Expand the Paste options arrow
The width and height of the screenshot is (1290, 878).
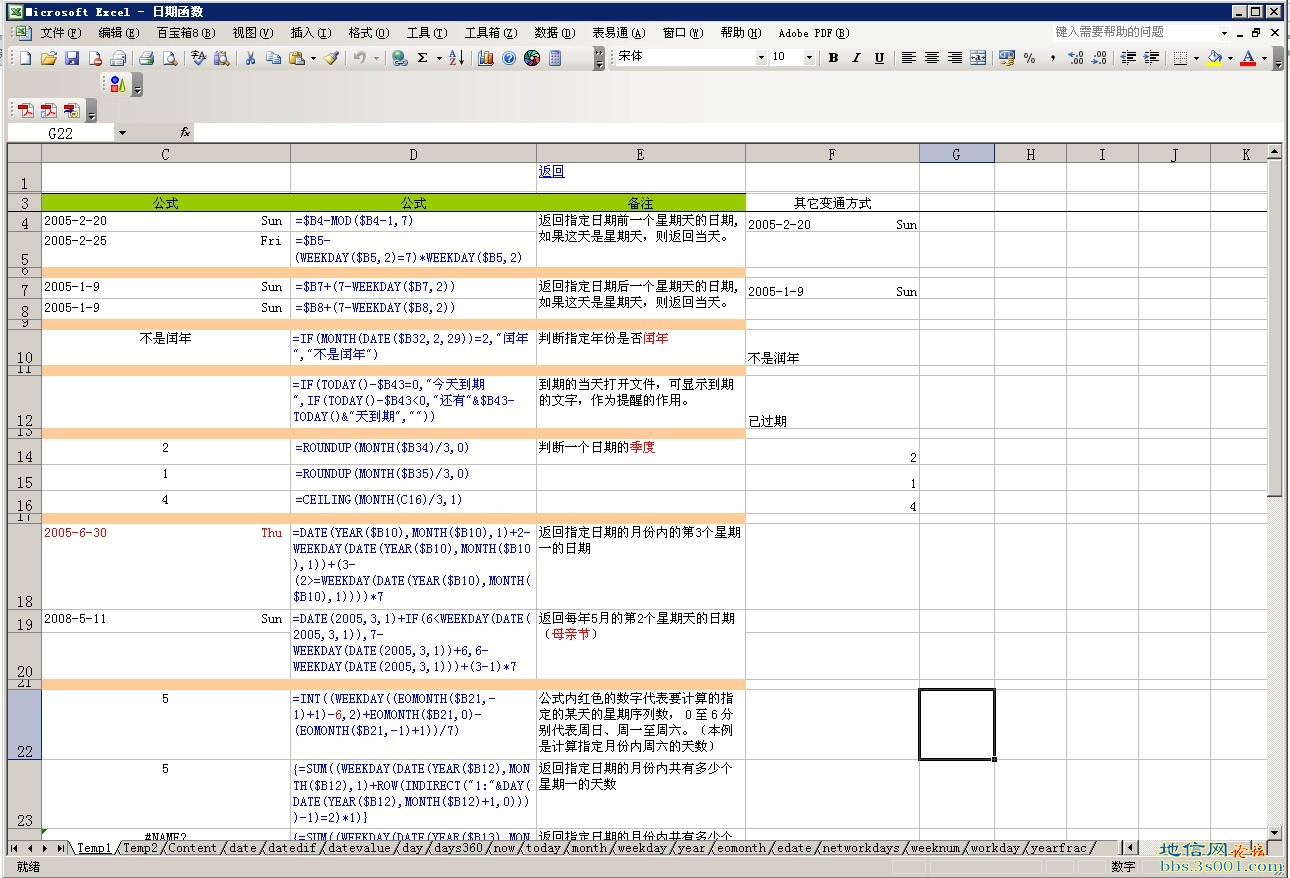coord(313,58)
